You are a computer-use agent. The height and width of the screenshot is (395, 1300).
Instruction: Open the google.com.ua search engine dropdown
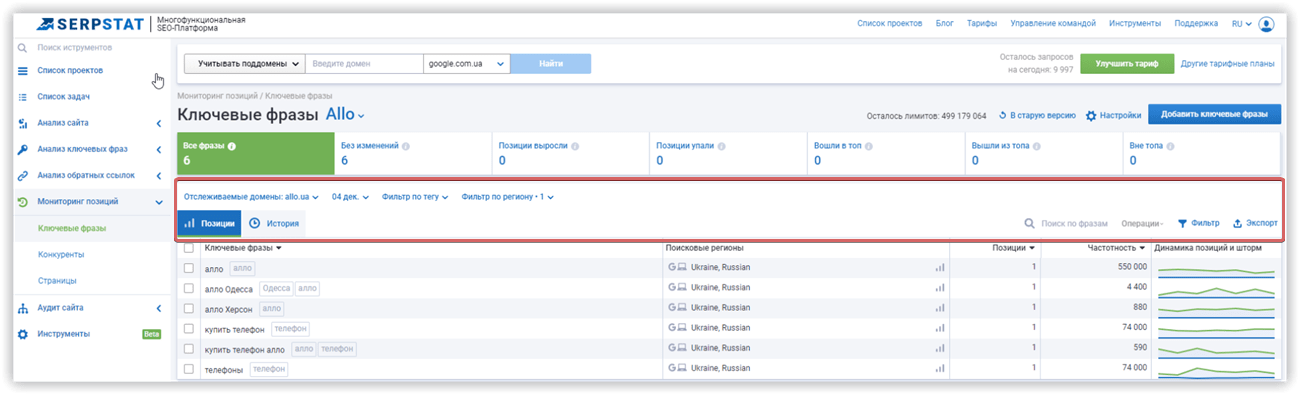(467, 64)
